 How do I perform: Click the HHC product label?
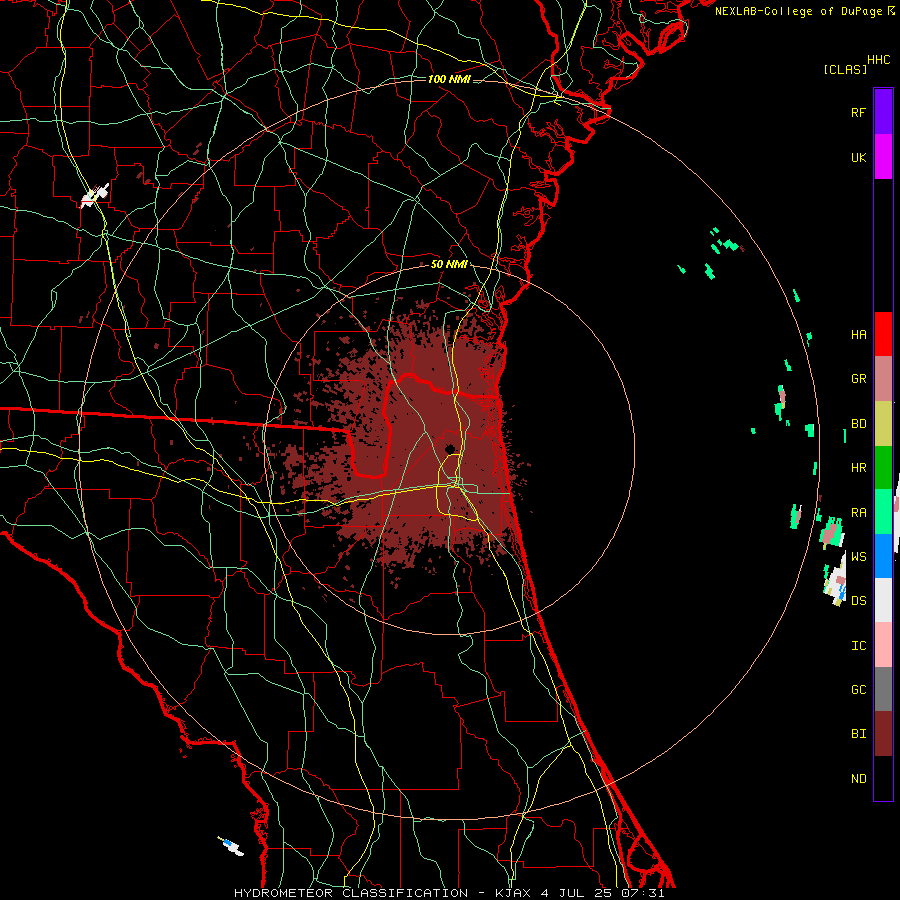[879, 60]
